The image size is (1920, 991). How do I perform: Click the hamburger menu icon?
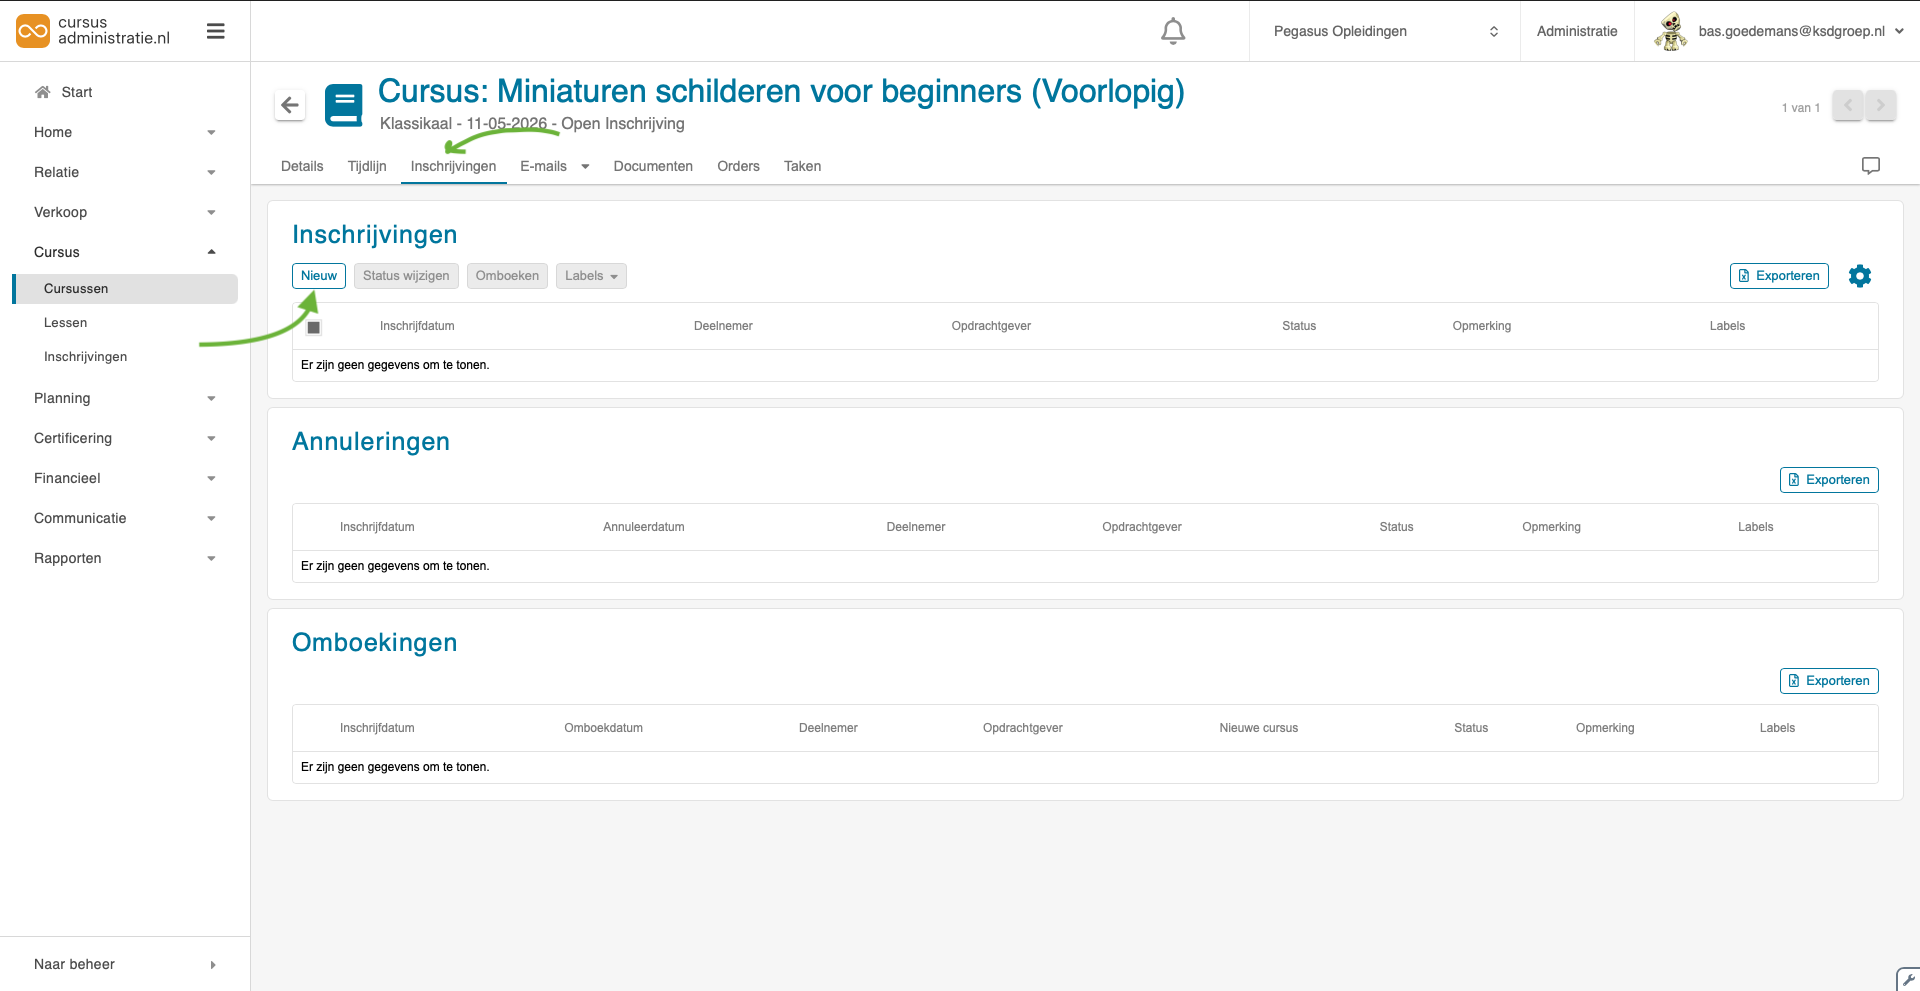[x=215, y=31]
